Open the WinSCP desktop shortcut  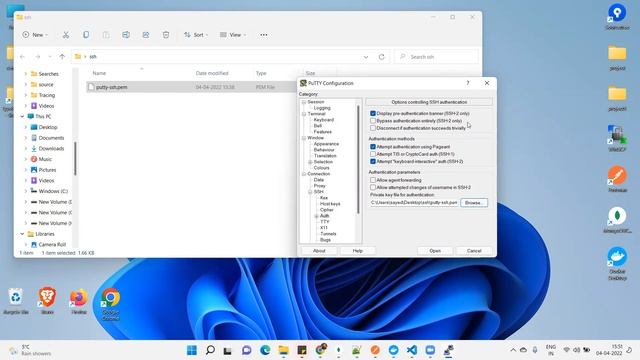click(617, 139)
